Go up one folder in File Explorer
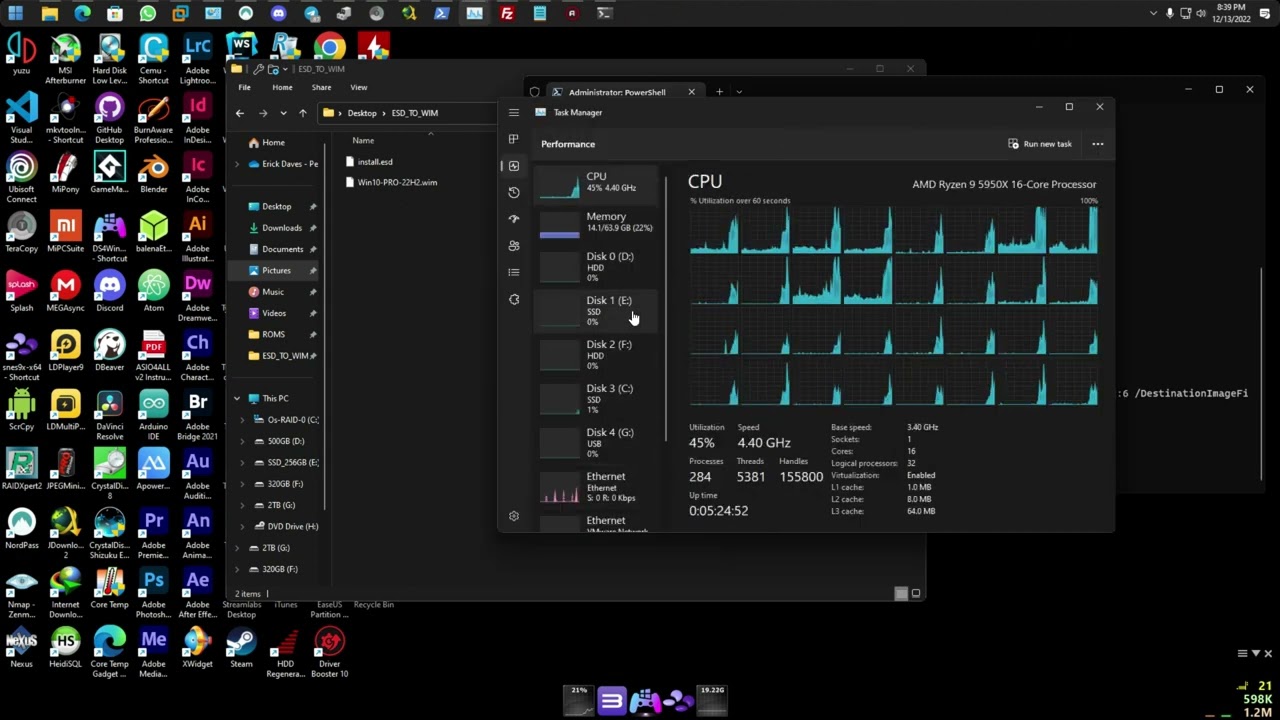Viewport: 1280px width, 720px height. (x=302, y=113)
